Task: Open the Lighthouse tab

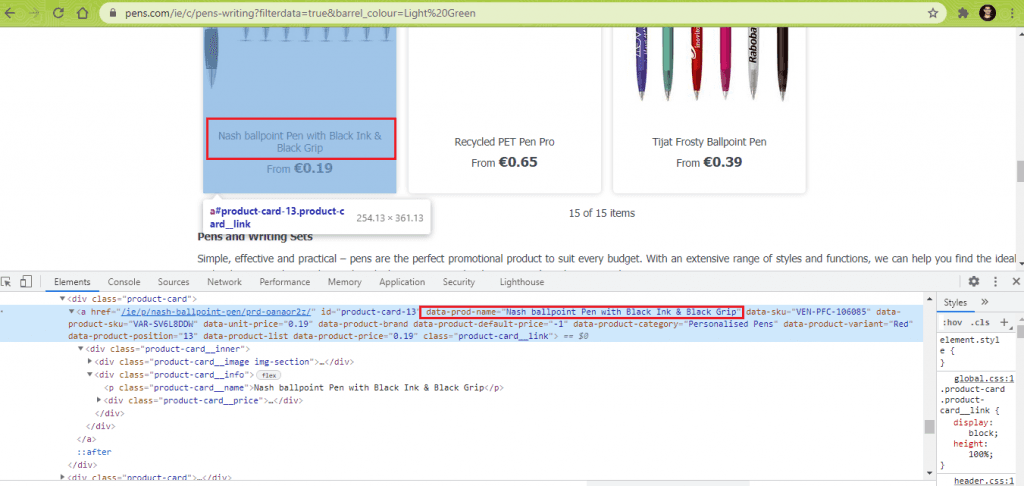Action: pyautogui.click(x=522, y=282)
